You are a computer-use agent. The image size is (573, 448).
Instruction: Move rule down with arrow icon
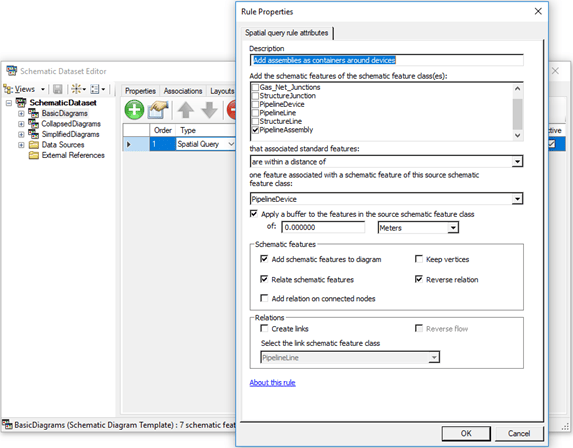click(209, 110)
